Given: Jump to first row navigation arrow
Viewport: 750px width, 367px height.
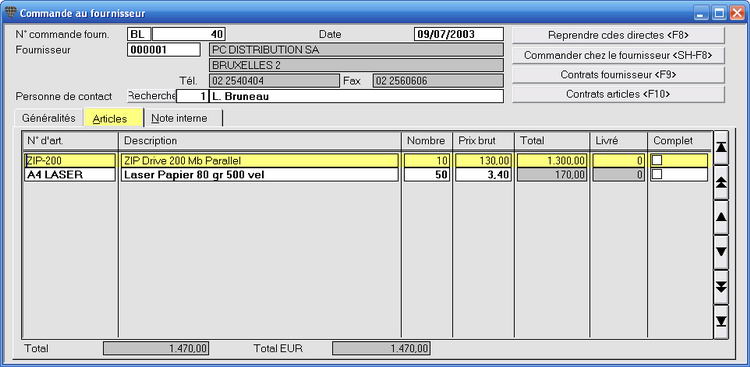Looking at the screenshot, I should (x=721, y=147).
